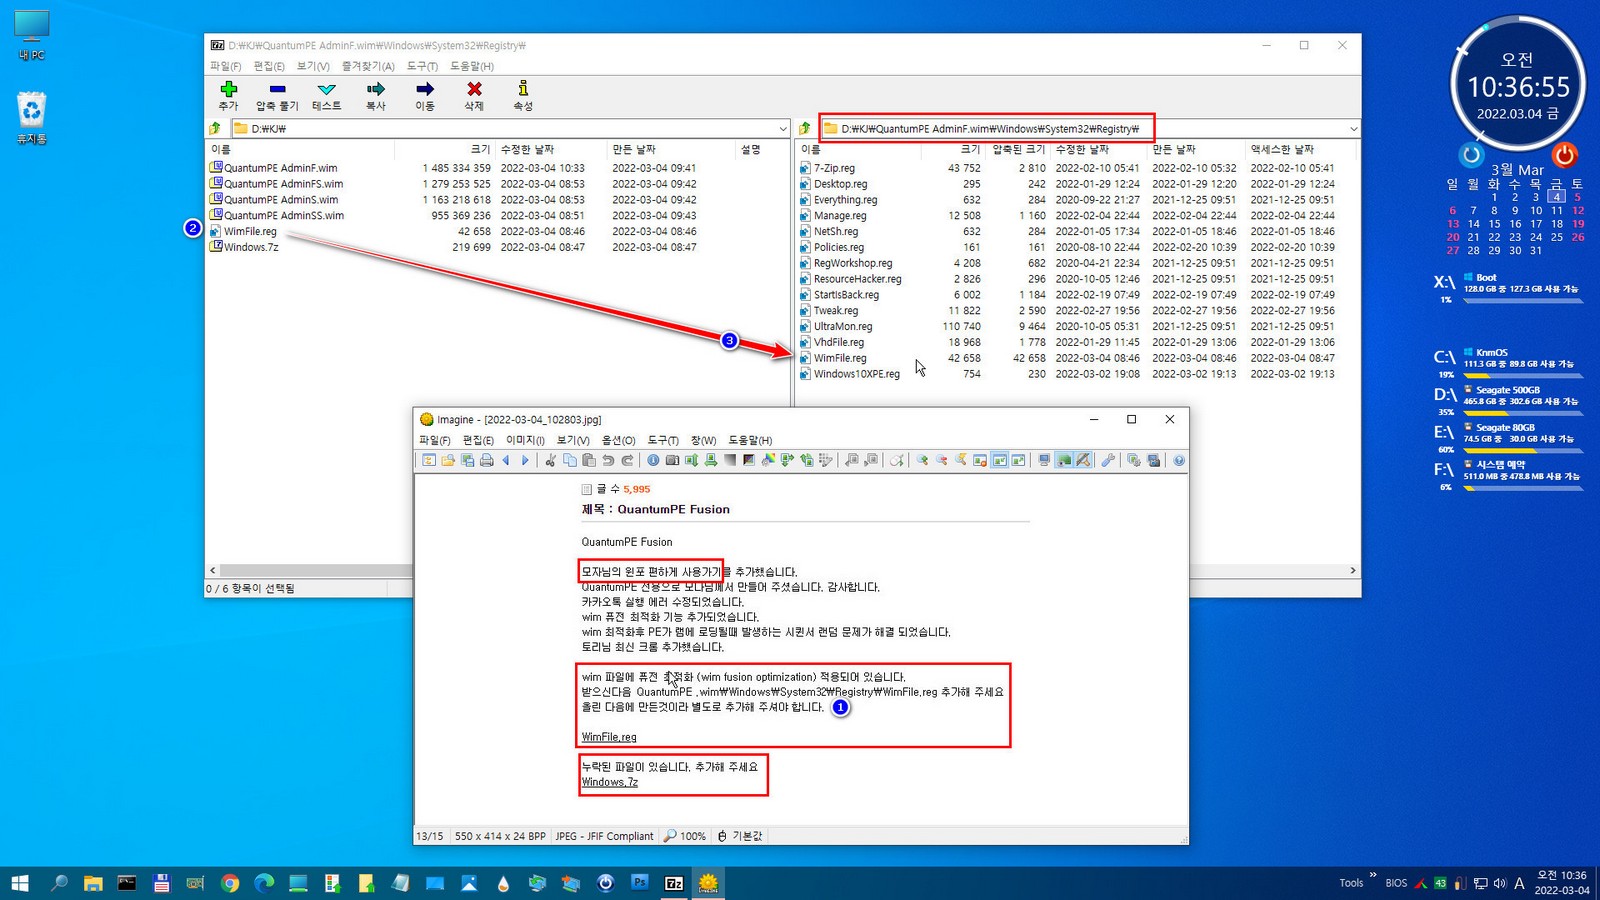
Task: Click the redo icon in Imagine toolbar
Action: [x=627, y=460]
